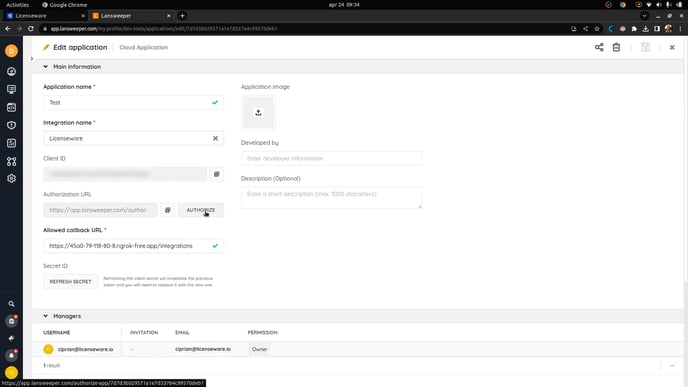
Task: Click the INVITATION column header
Action: click(144, 333)
